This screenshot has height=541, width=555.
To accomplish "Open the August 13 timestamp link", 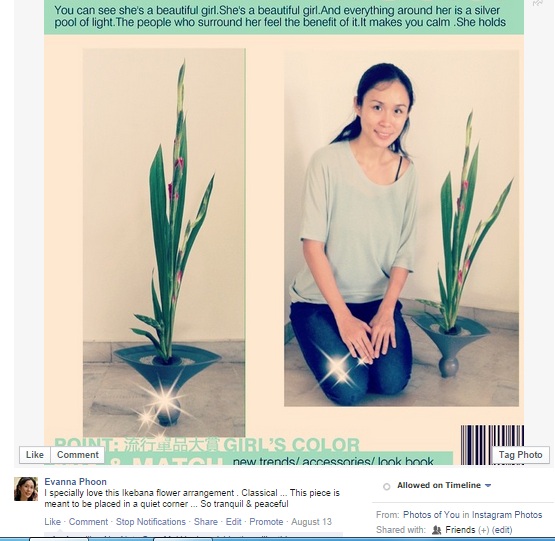I will tap(311, 522).
